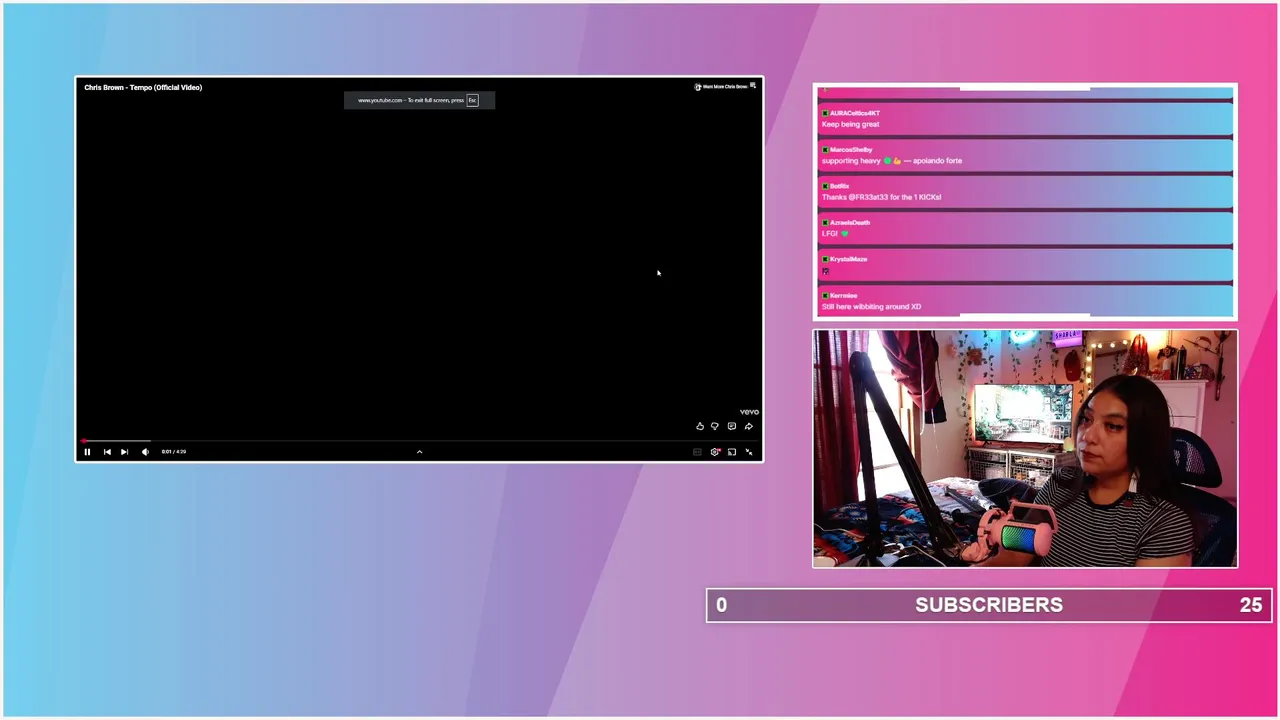1280x720 pixels.
Task: Open the player settings gear
Action: [x=715, y=452]
